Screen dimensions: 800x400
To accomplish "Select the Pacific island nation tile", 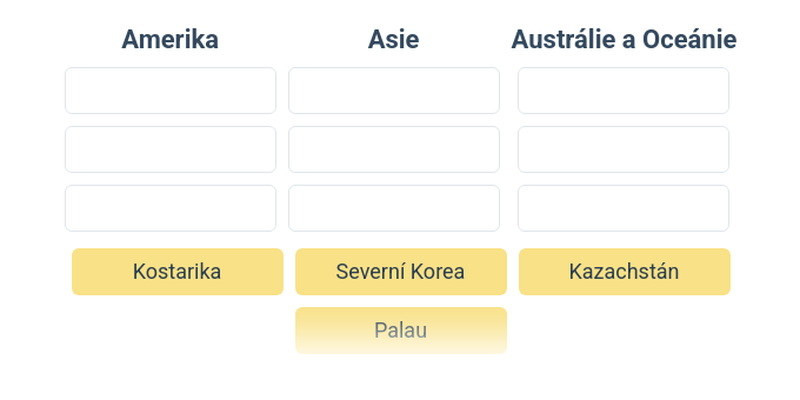I will click(400, 330).
